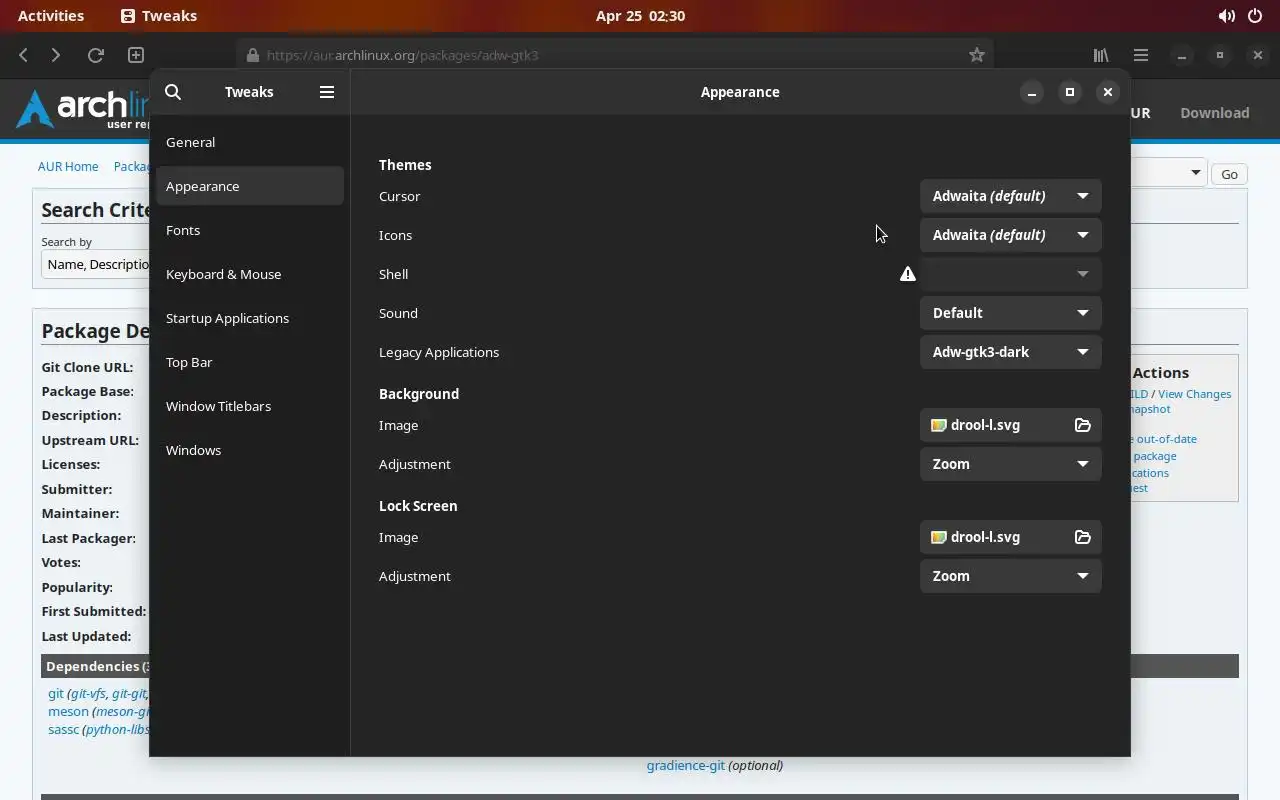This screenshot has width=1280, height=800.
Task: Open the browser application menu
Action: [1140, 55]
